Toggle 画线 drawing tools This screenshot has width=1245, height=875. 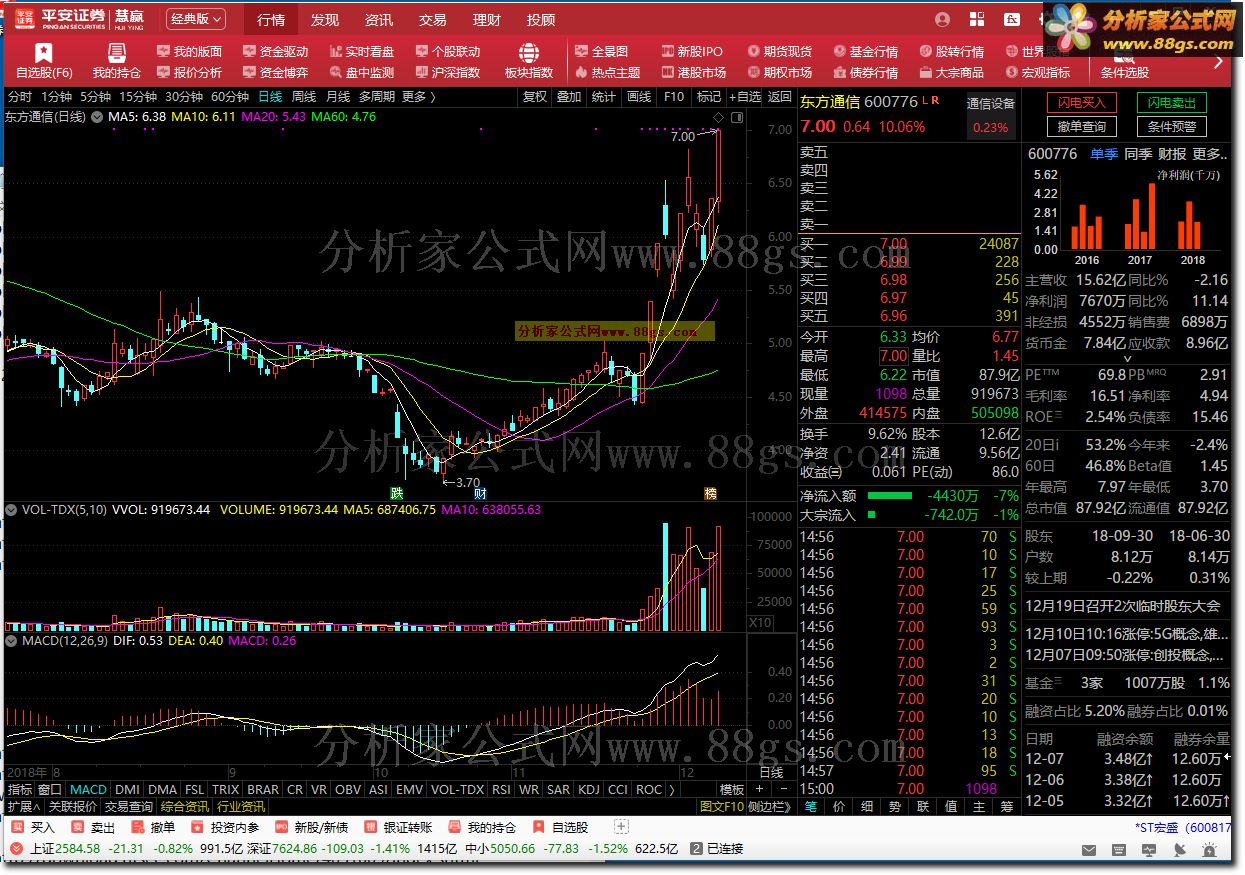[638, 97]
